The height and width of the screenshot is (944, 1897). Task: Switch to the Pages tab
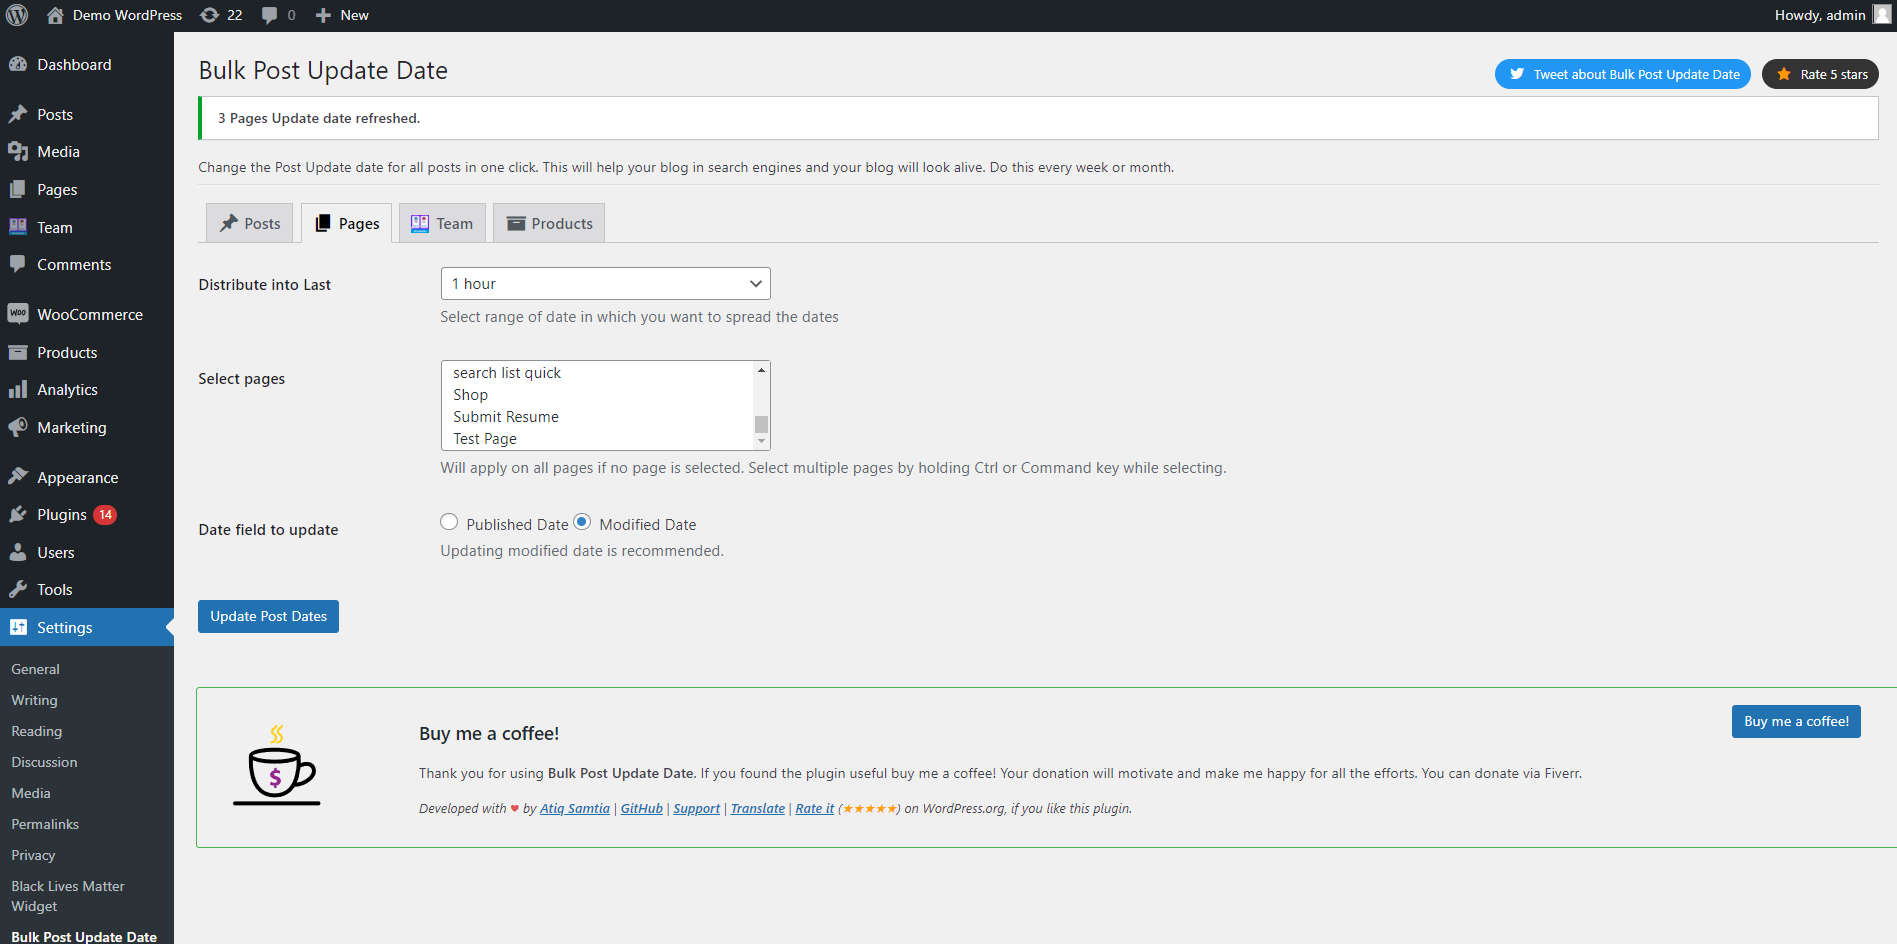coord(347,223)
